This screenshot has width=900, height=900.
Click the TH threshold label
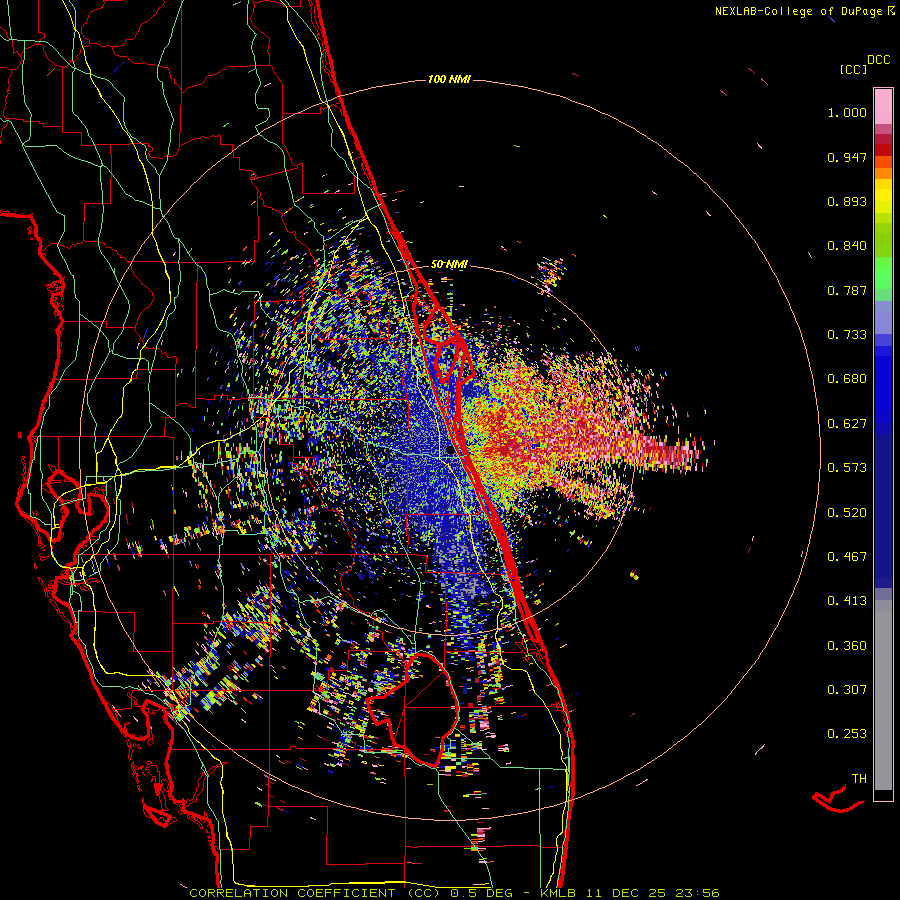point(859,779)
